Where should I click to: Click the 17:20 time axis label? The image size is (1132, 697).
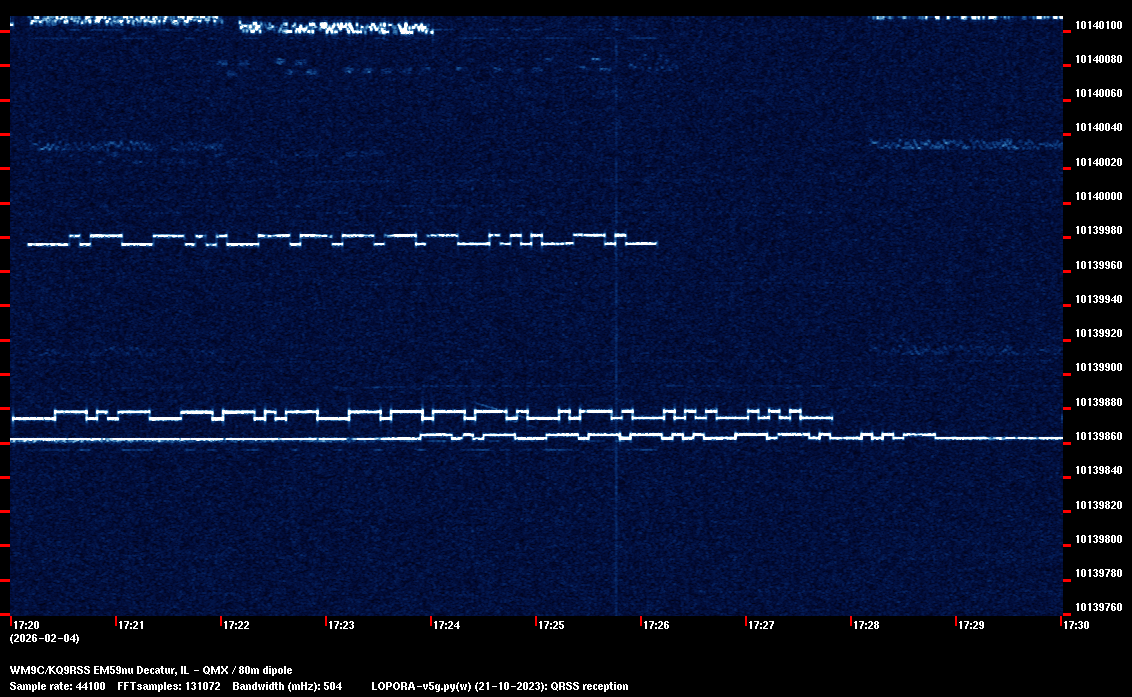click(25, 625)
